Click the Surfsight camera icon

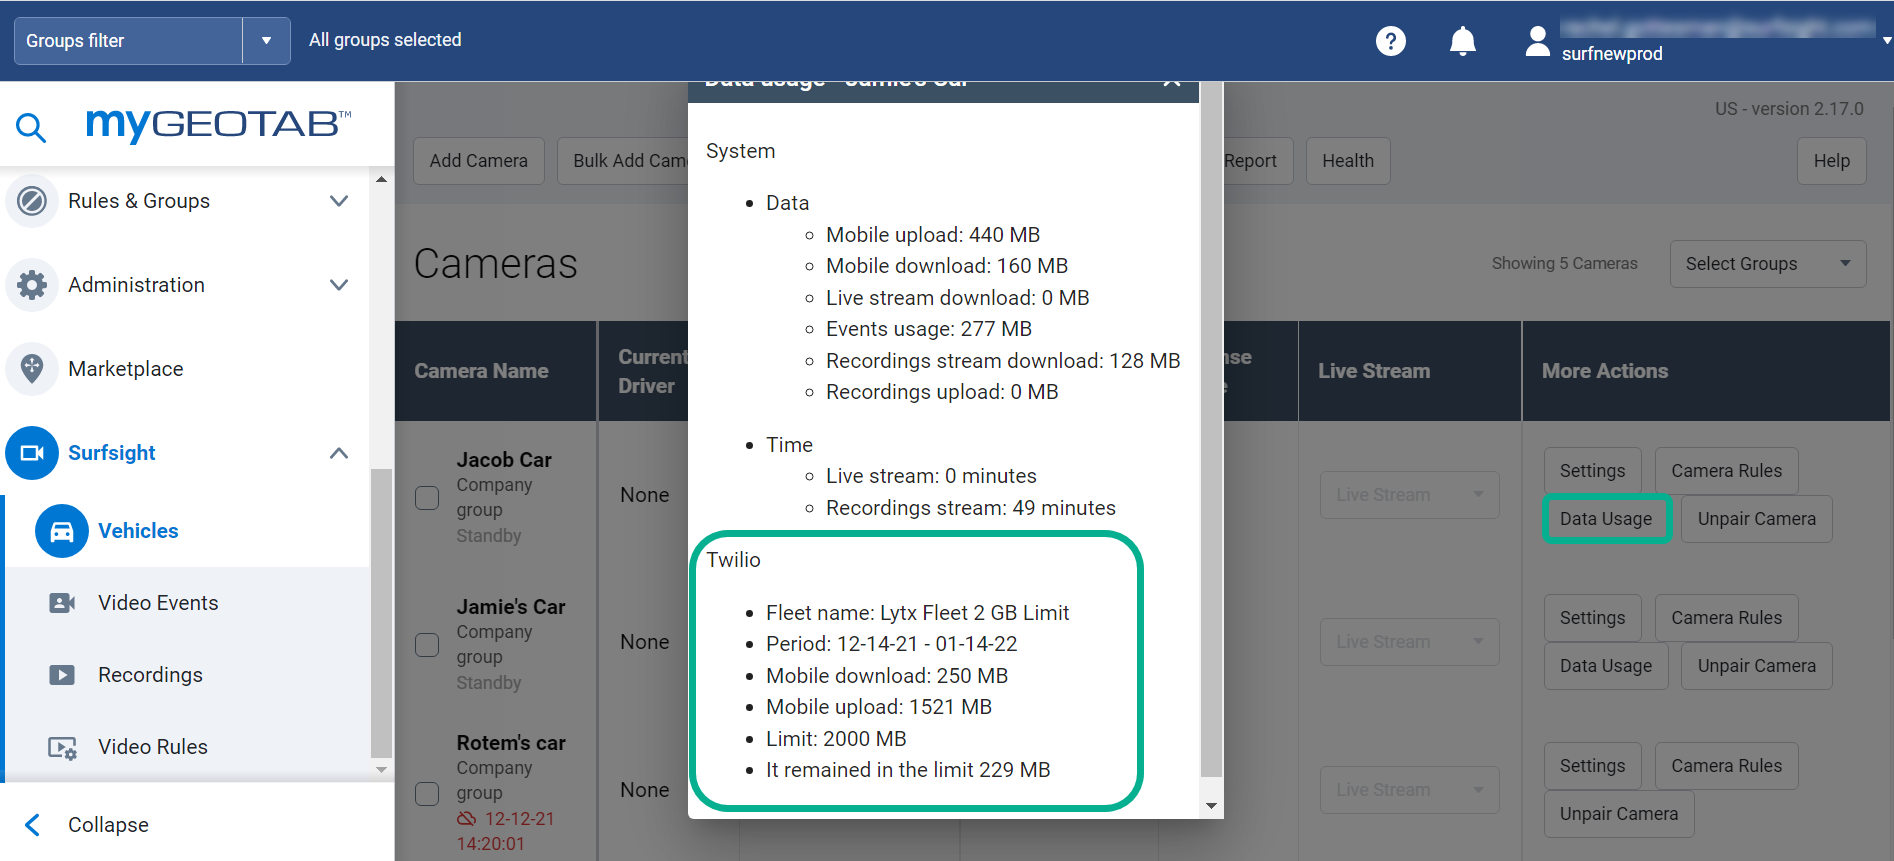pos(32,453)
